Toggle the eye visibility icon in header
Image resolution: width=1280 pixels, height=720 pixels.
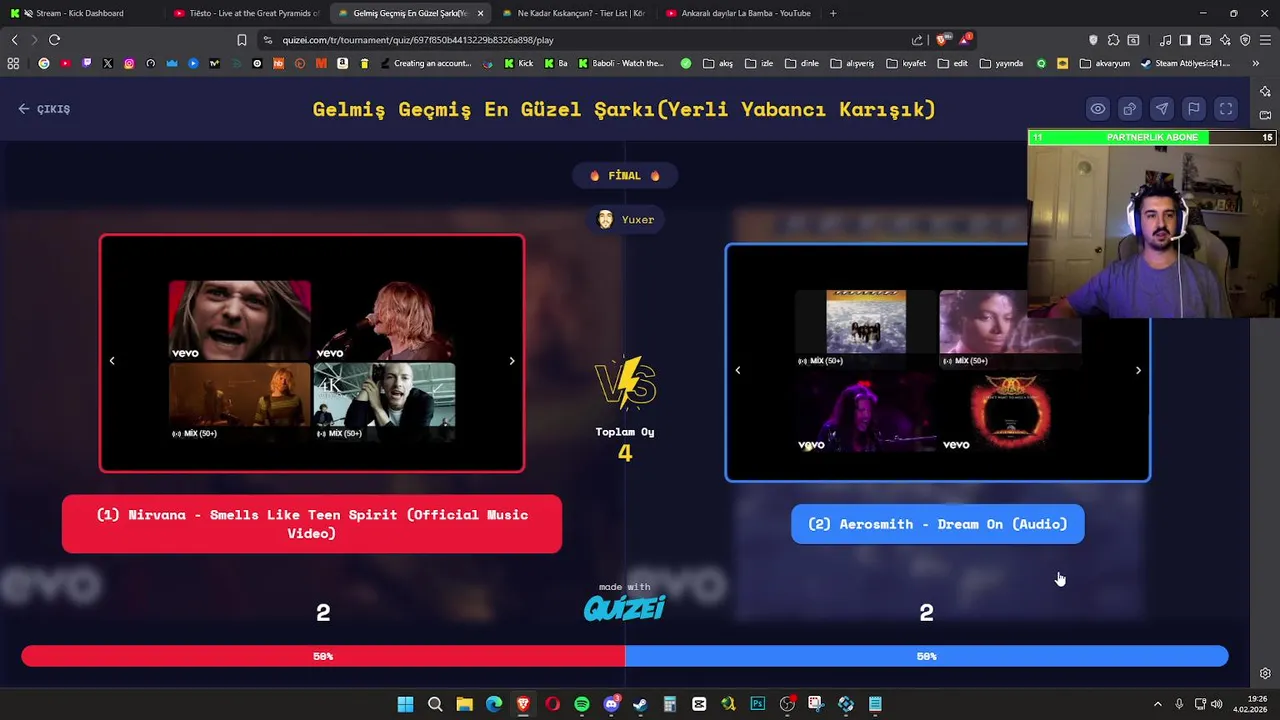pos(1098,109)
